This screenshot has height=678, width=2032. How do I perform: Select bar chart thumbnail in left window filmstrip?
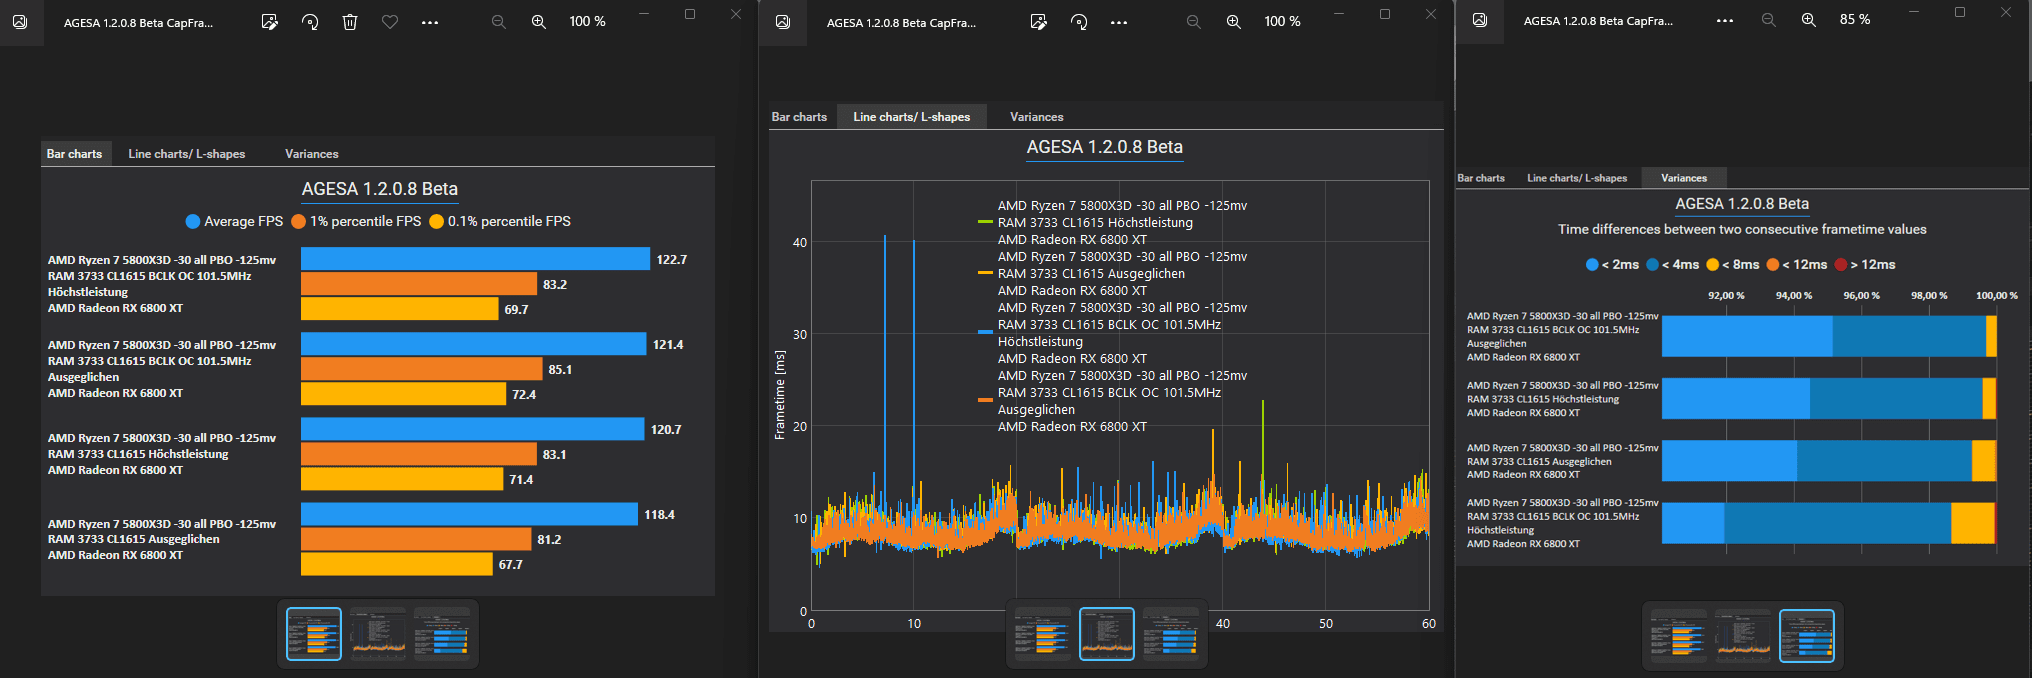pyautogui.click(x=314, y=634)
